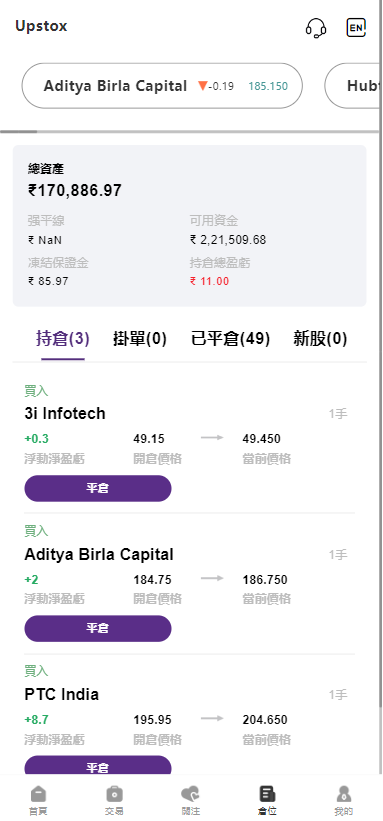Image resolution: width=383 pixels, height=821 pixels.
Task: Open watchlist heart icon in bottom bar
Action: [191, 800]
